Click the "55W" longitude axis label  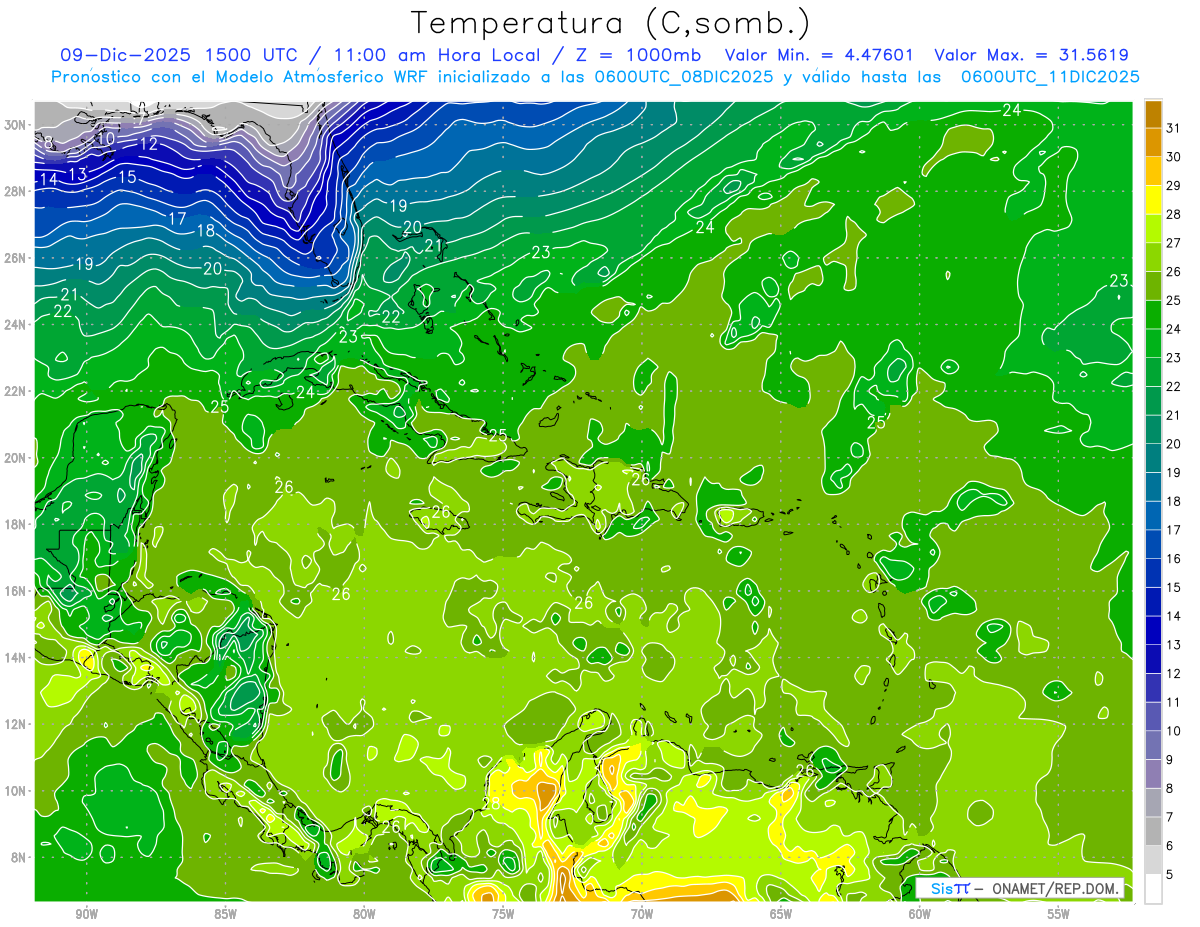coord(1059,913)
